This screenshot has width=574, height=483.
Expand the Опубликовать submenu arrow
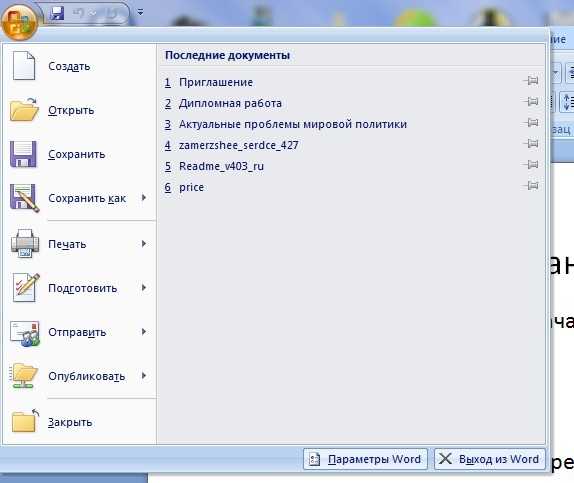coord(144,376)
